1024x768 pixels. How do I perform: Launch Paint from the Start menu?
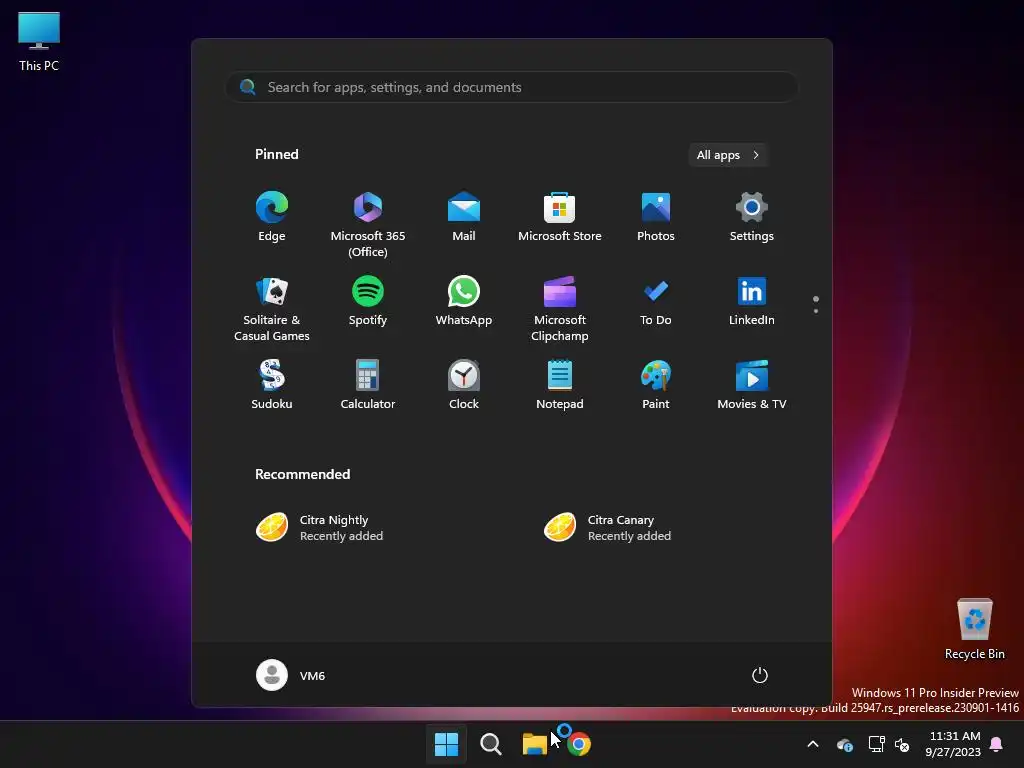coord(656,385)
